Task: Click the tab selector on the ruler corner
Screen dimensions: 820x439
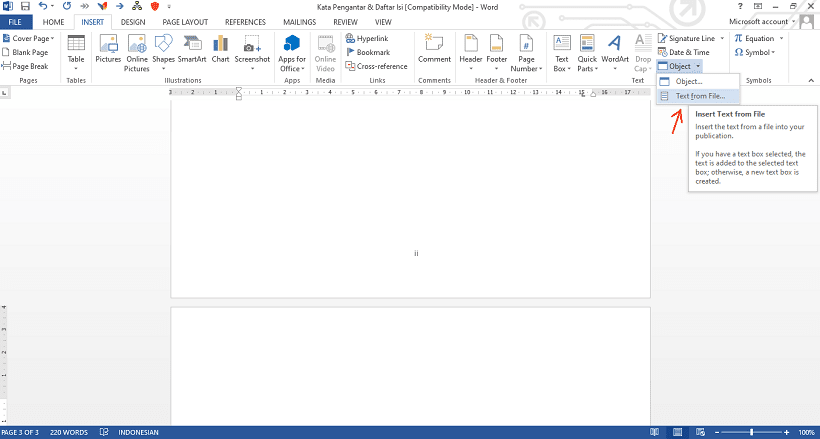Action: pos(4,93)
